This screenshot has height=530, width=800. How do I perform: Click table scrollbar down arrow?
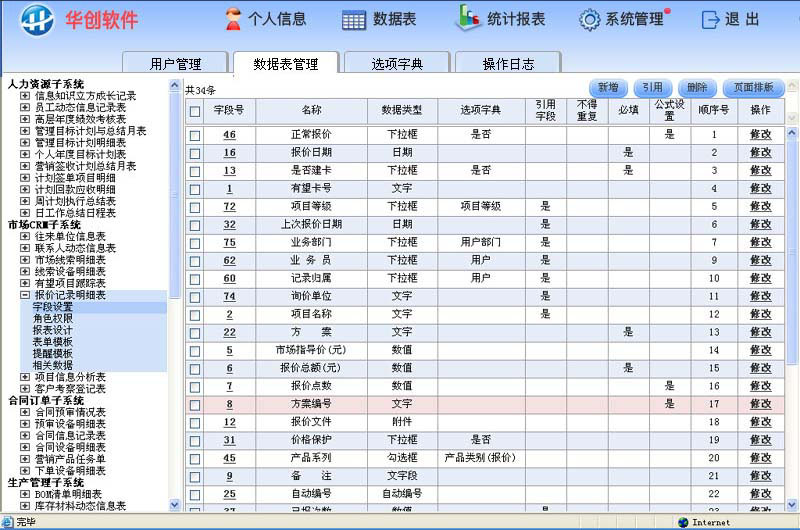(x=792, y=505)
